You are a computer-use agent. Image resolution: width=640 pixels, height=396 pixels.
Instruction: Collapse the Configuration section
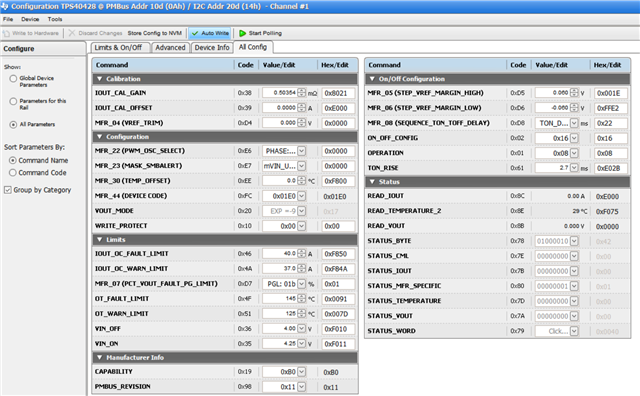[100, 137]
